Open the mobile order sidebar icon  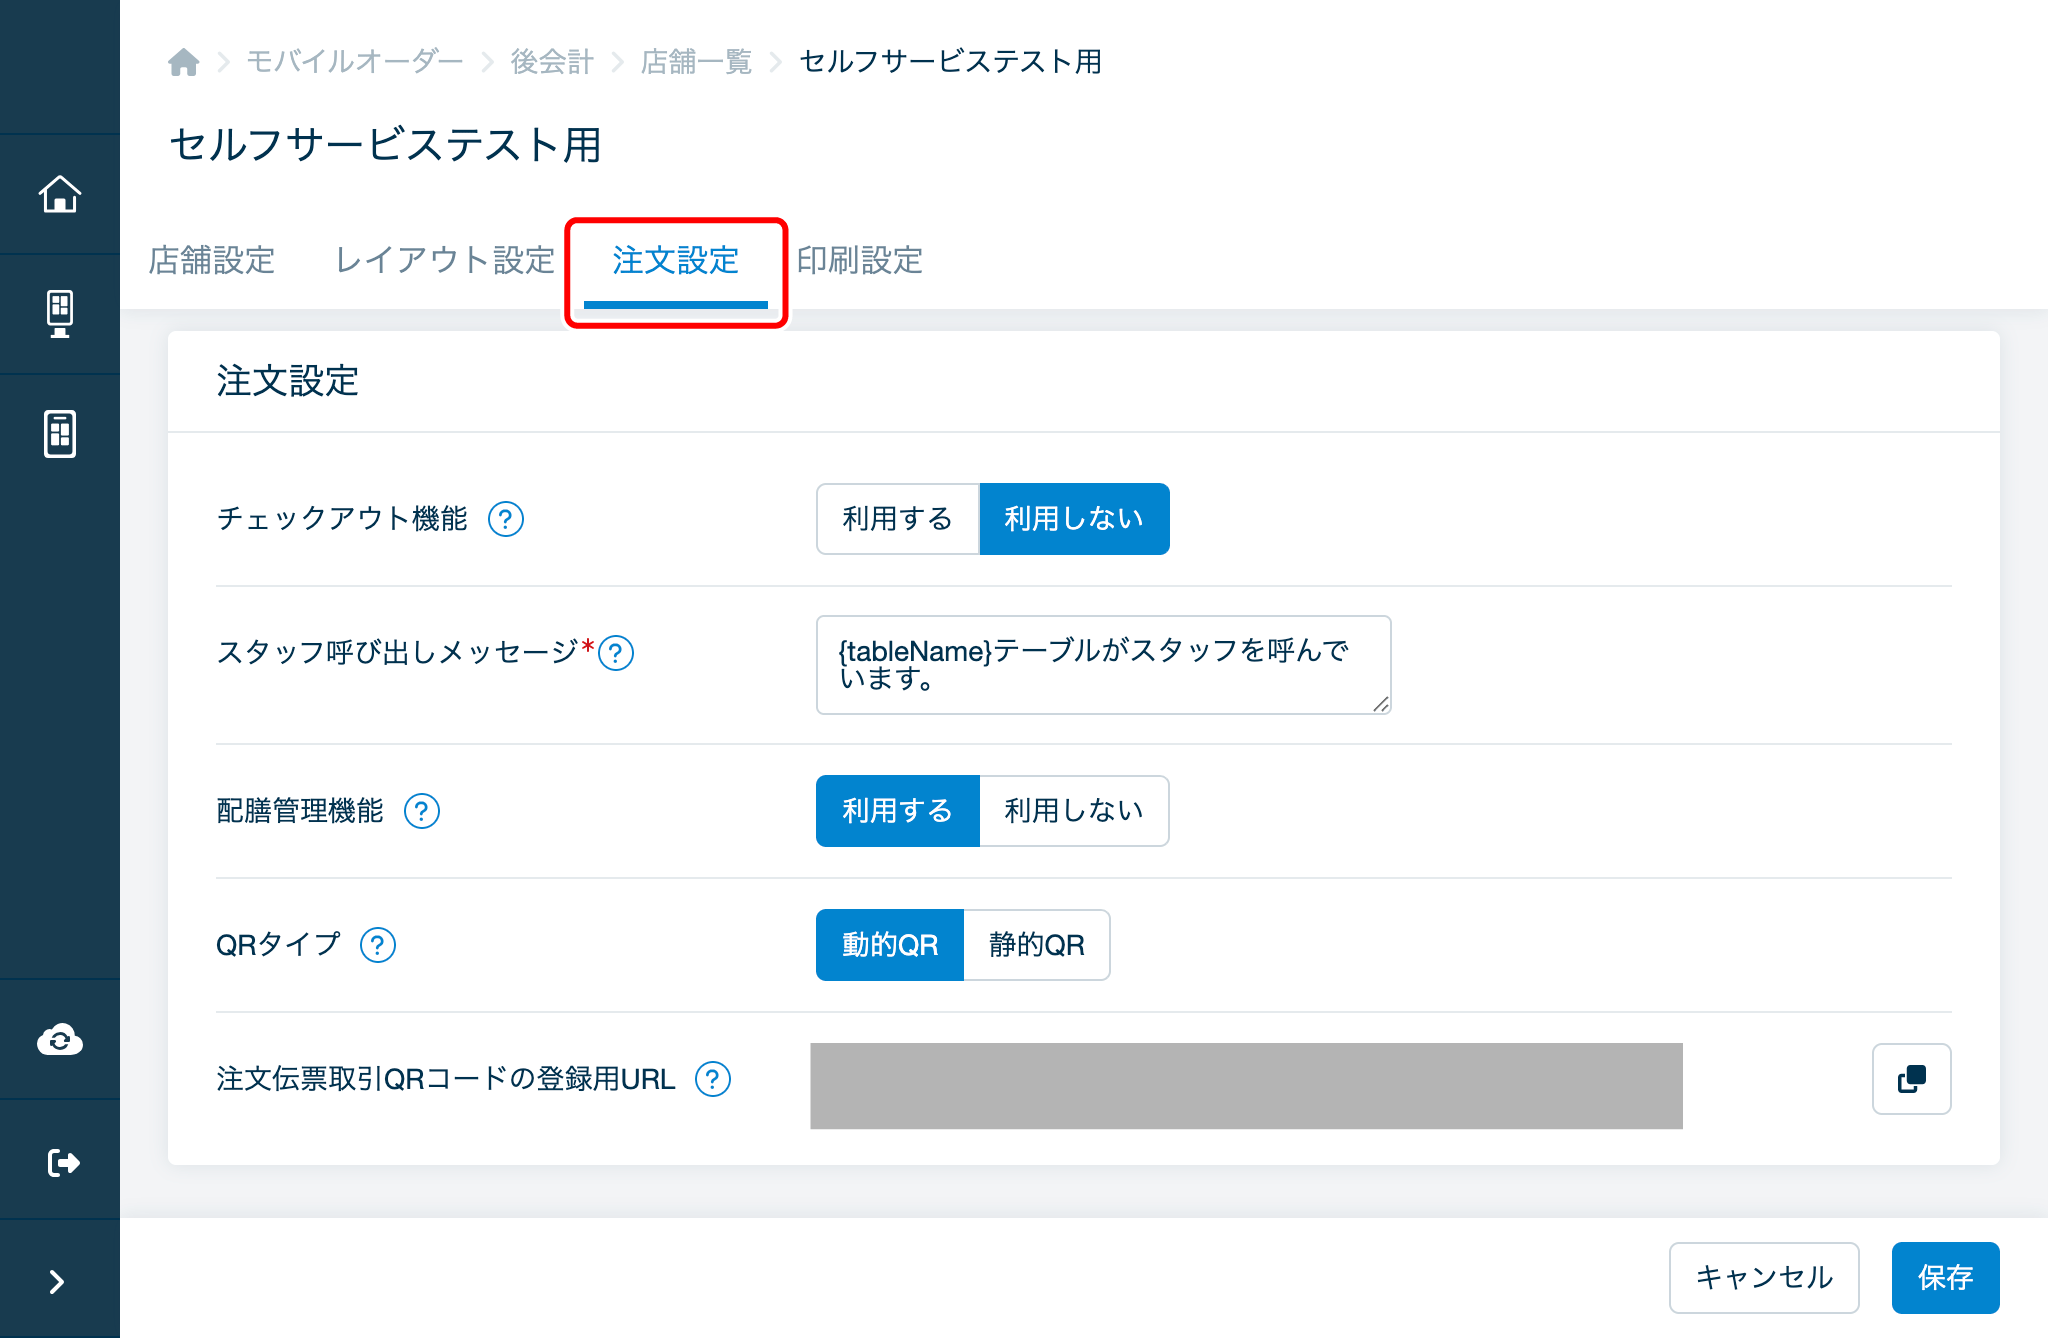[60, 434]
